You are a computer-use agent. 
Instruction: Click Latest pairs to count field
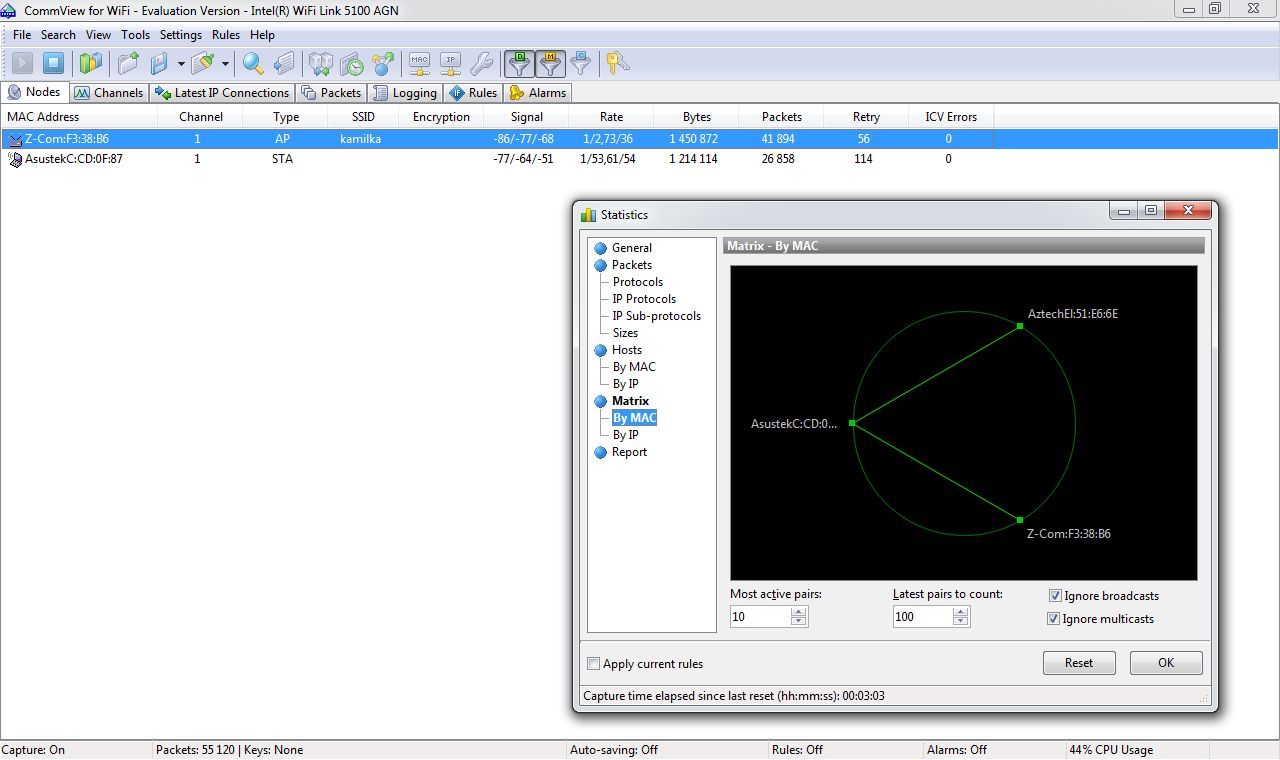(x=922, y=617)
